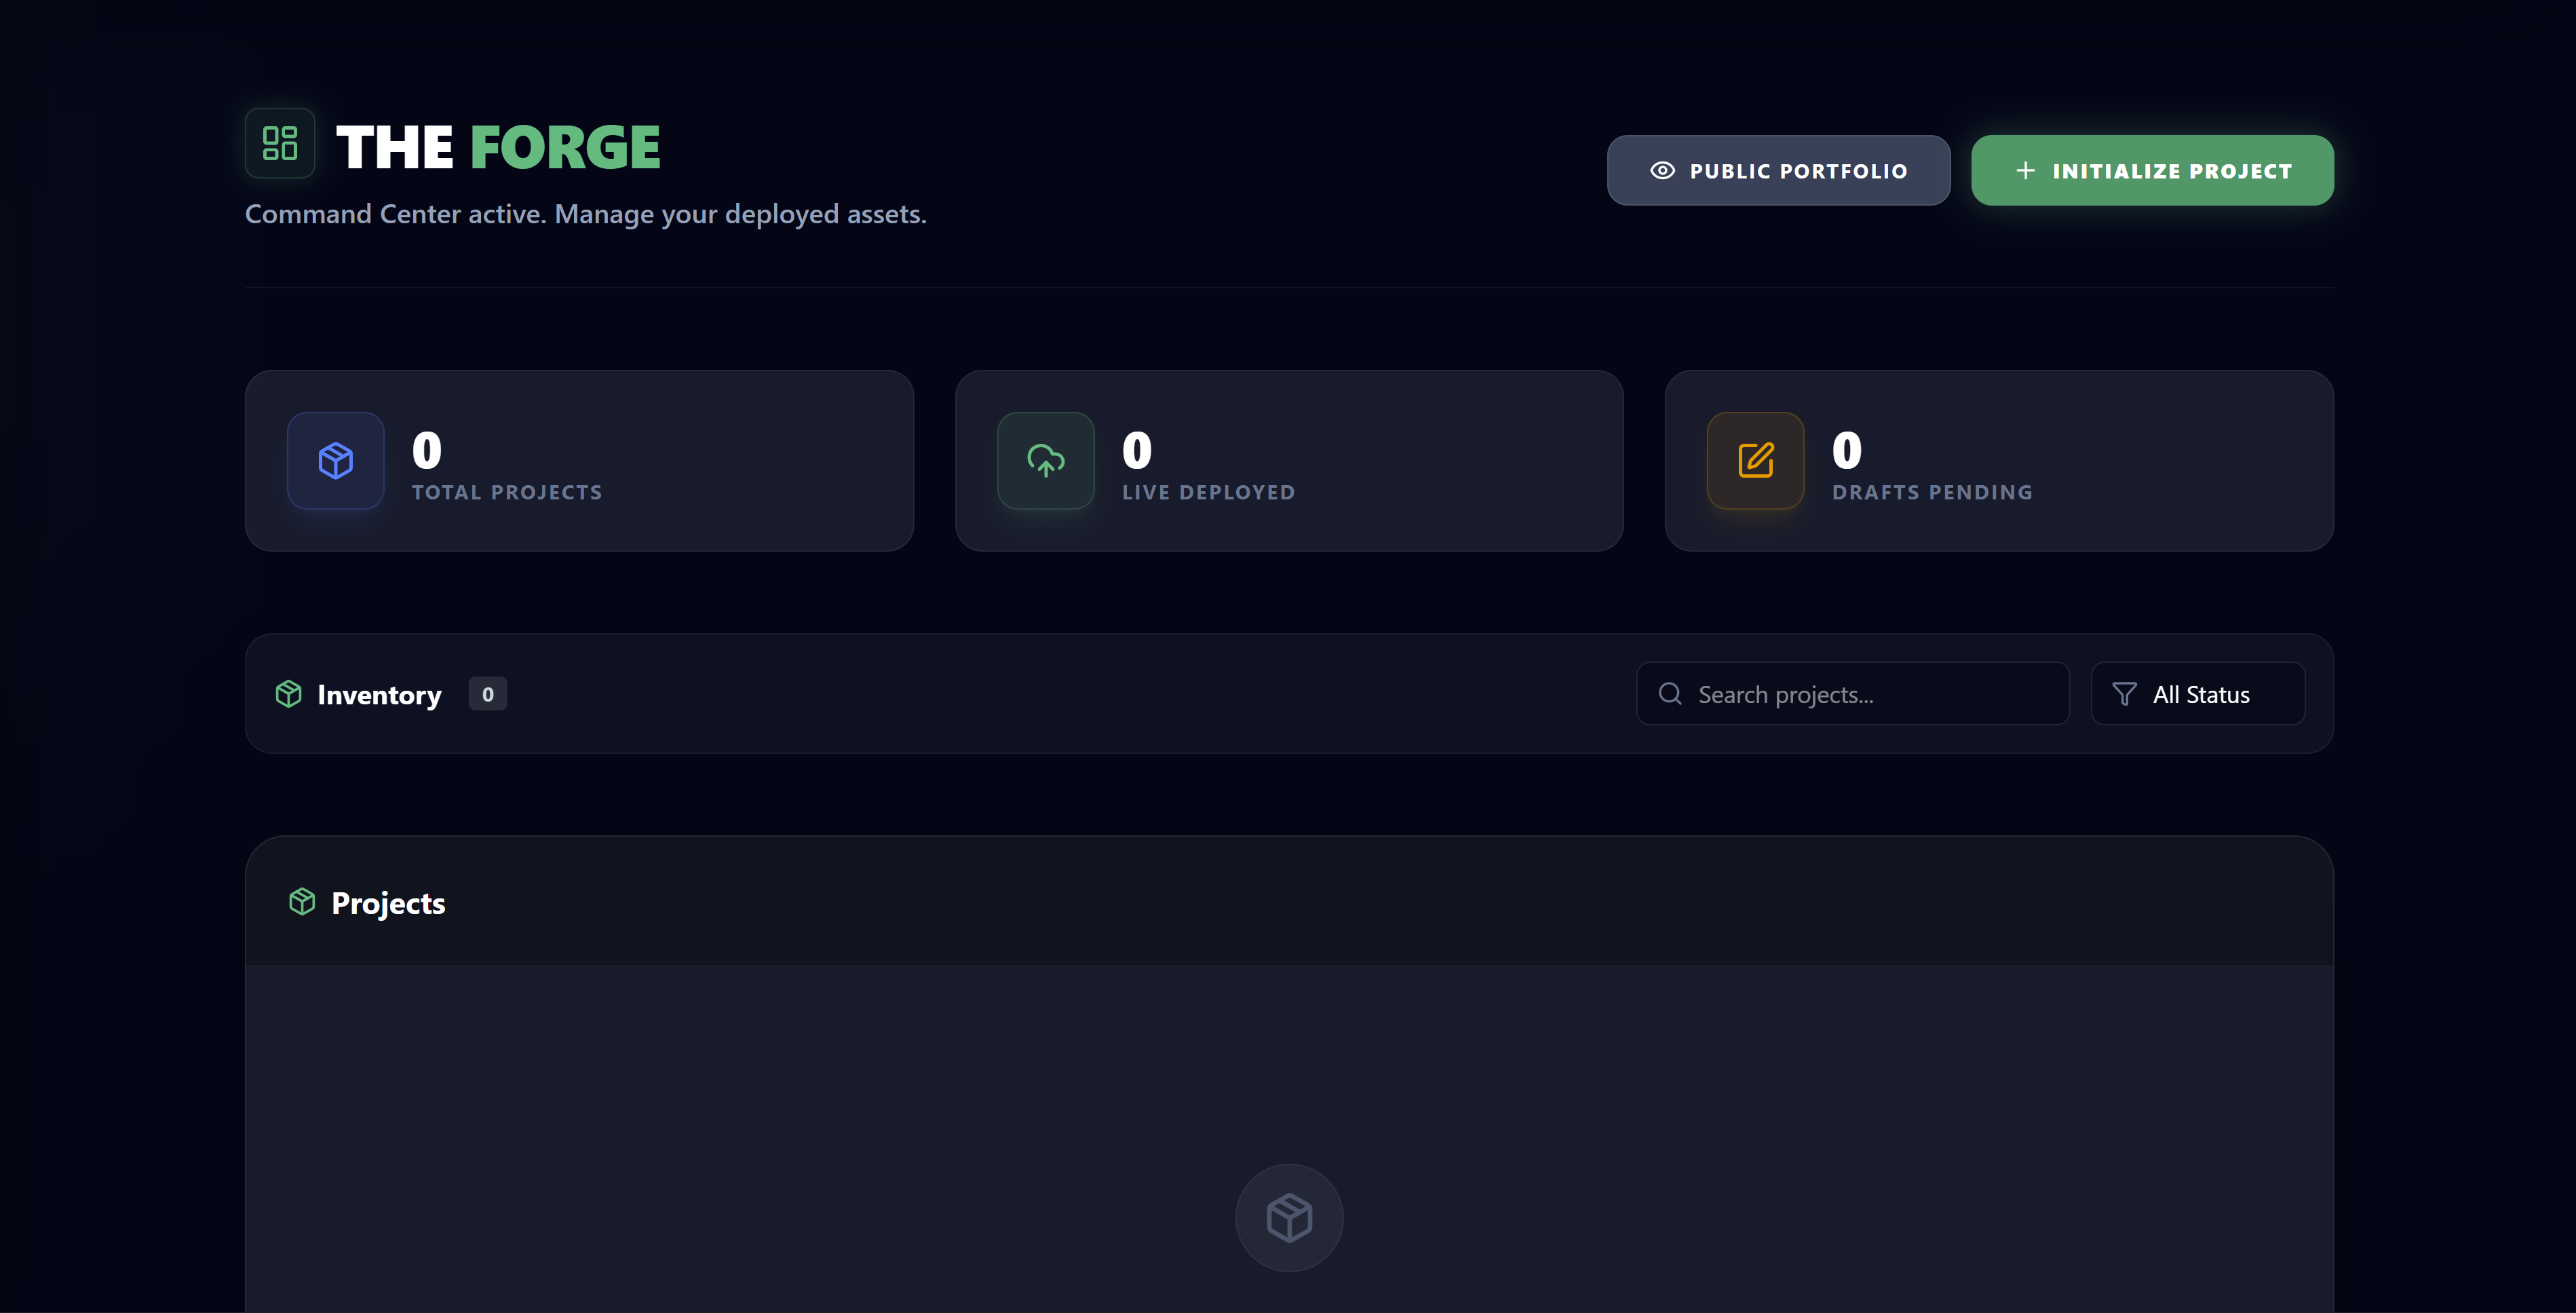Select the Total Projects cube icon
This screenshot has width=2576, height=1313.
coord(335,460)
